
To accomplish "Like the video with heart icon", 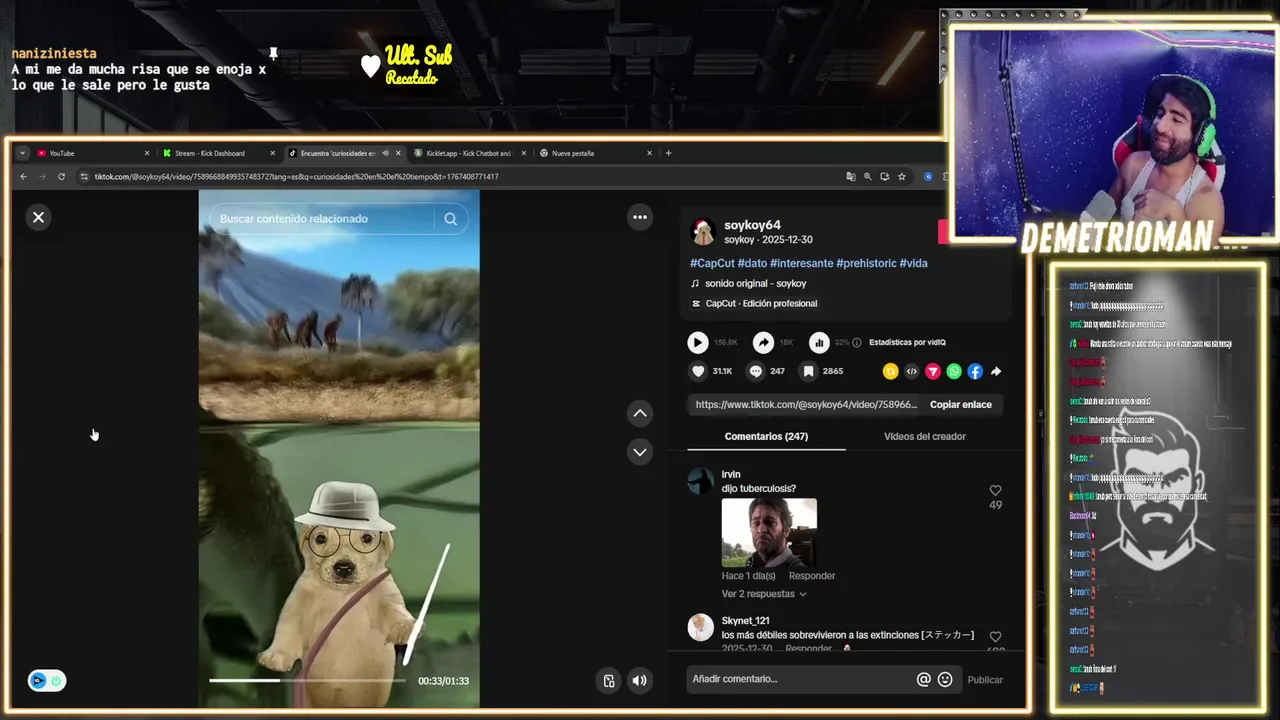I will pos(698,371).
